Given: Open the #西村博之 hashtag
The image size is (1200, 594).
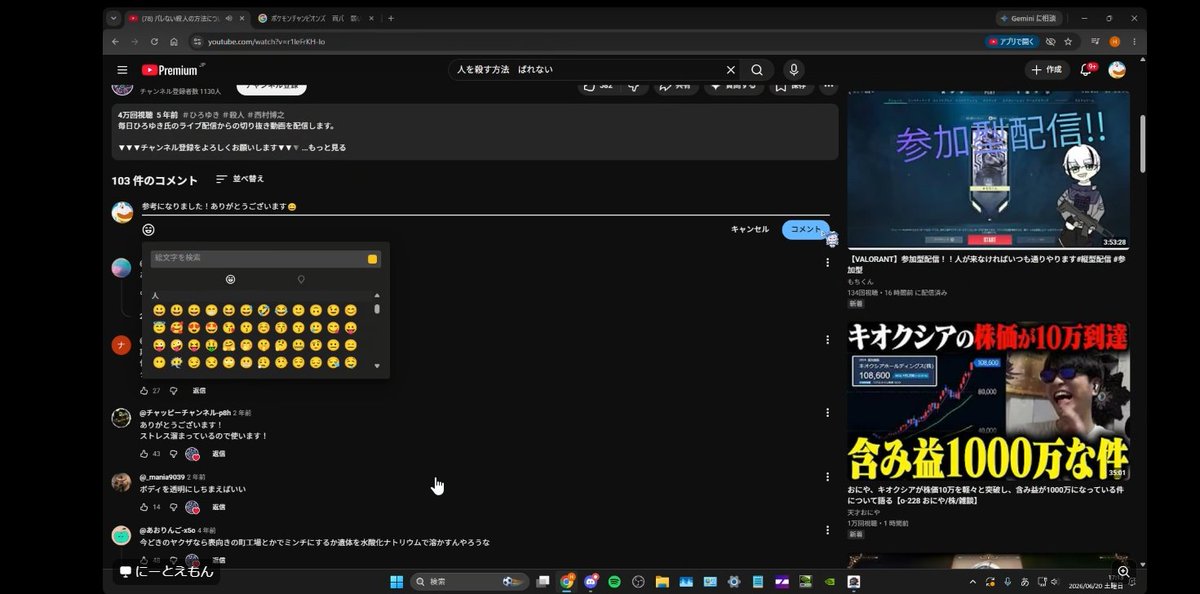Looking at the screenshot, I should tap(266, 115).
